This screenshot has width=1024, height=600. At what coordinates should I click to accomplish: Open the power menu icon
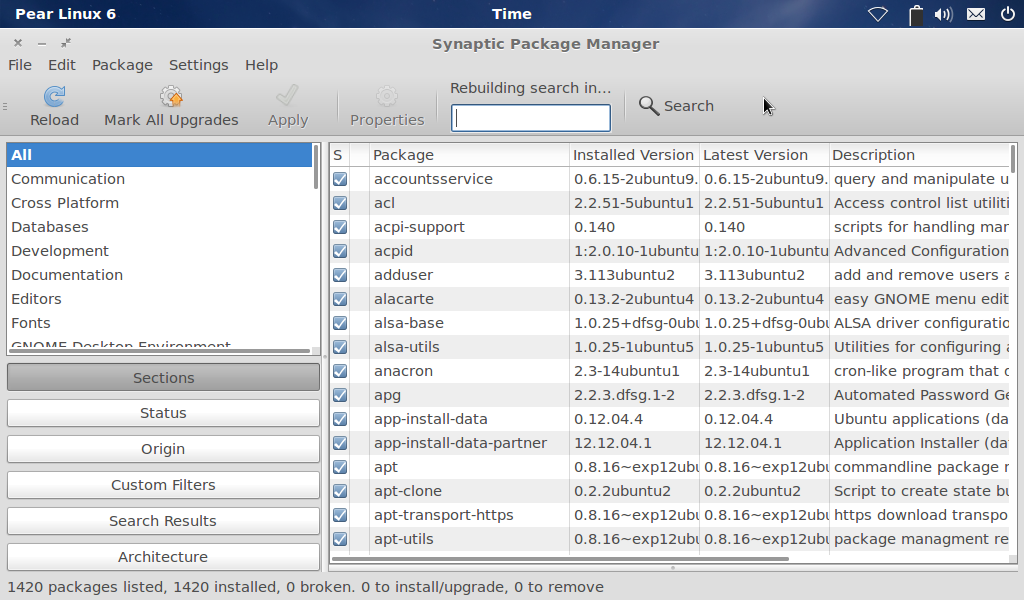(1008, 14)
